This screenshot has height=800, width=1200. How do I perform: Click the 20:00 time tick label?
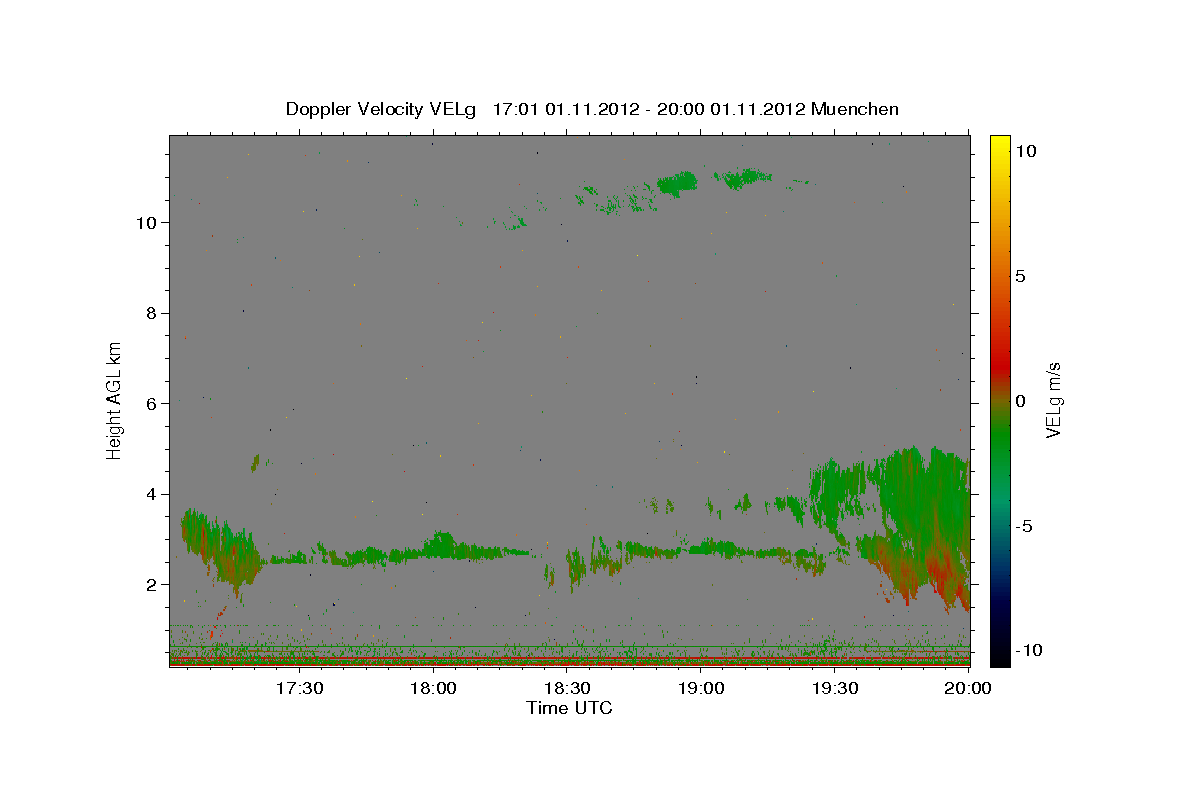point(968,688)
